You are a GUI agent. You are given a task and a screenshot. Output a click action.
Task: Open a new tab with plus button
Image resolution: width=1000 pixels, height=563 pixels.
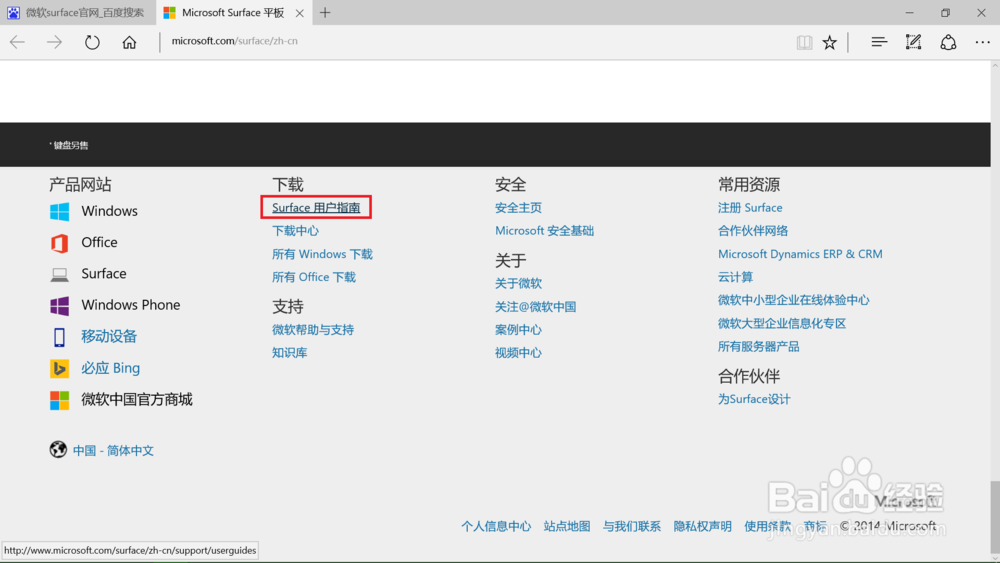pos(325,13)
